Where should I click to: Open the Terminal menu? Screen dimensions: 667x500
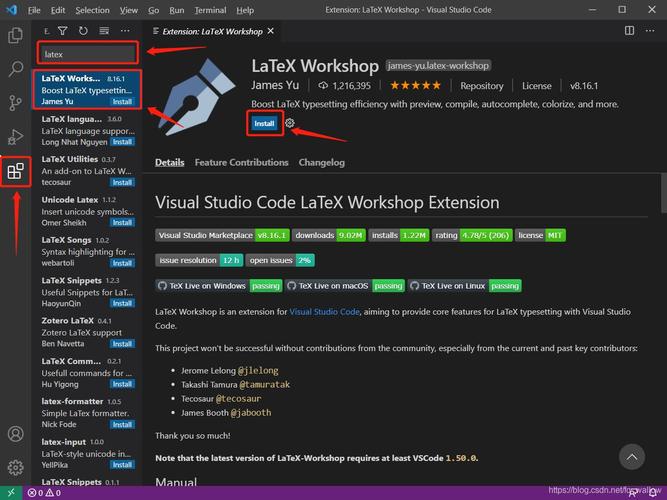(x=210, y=10)
